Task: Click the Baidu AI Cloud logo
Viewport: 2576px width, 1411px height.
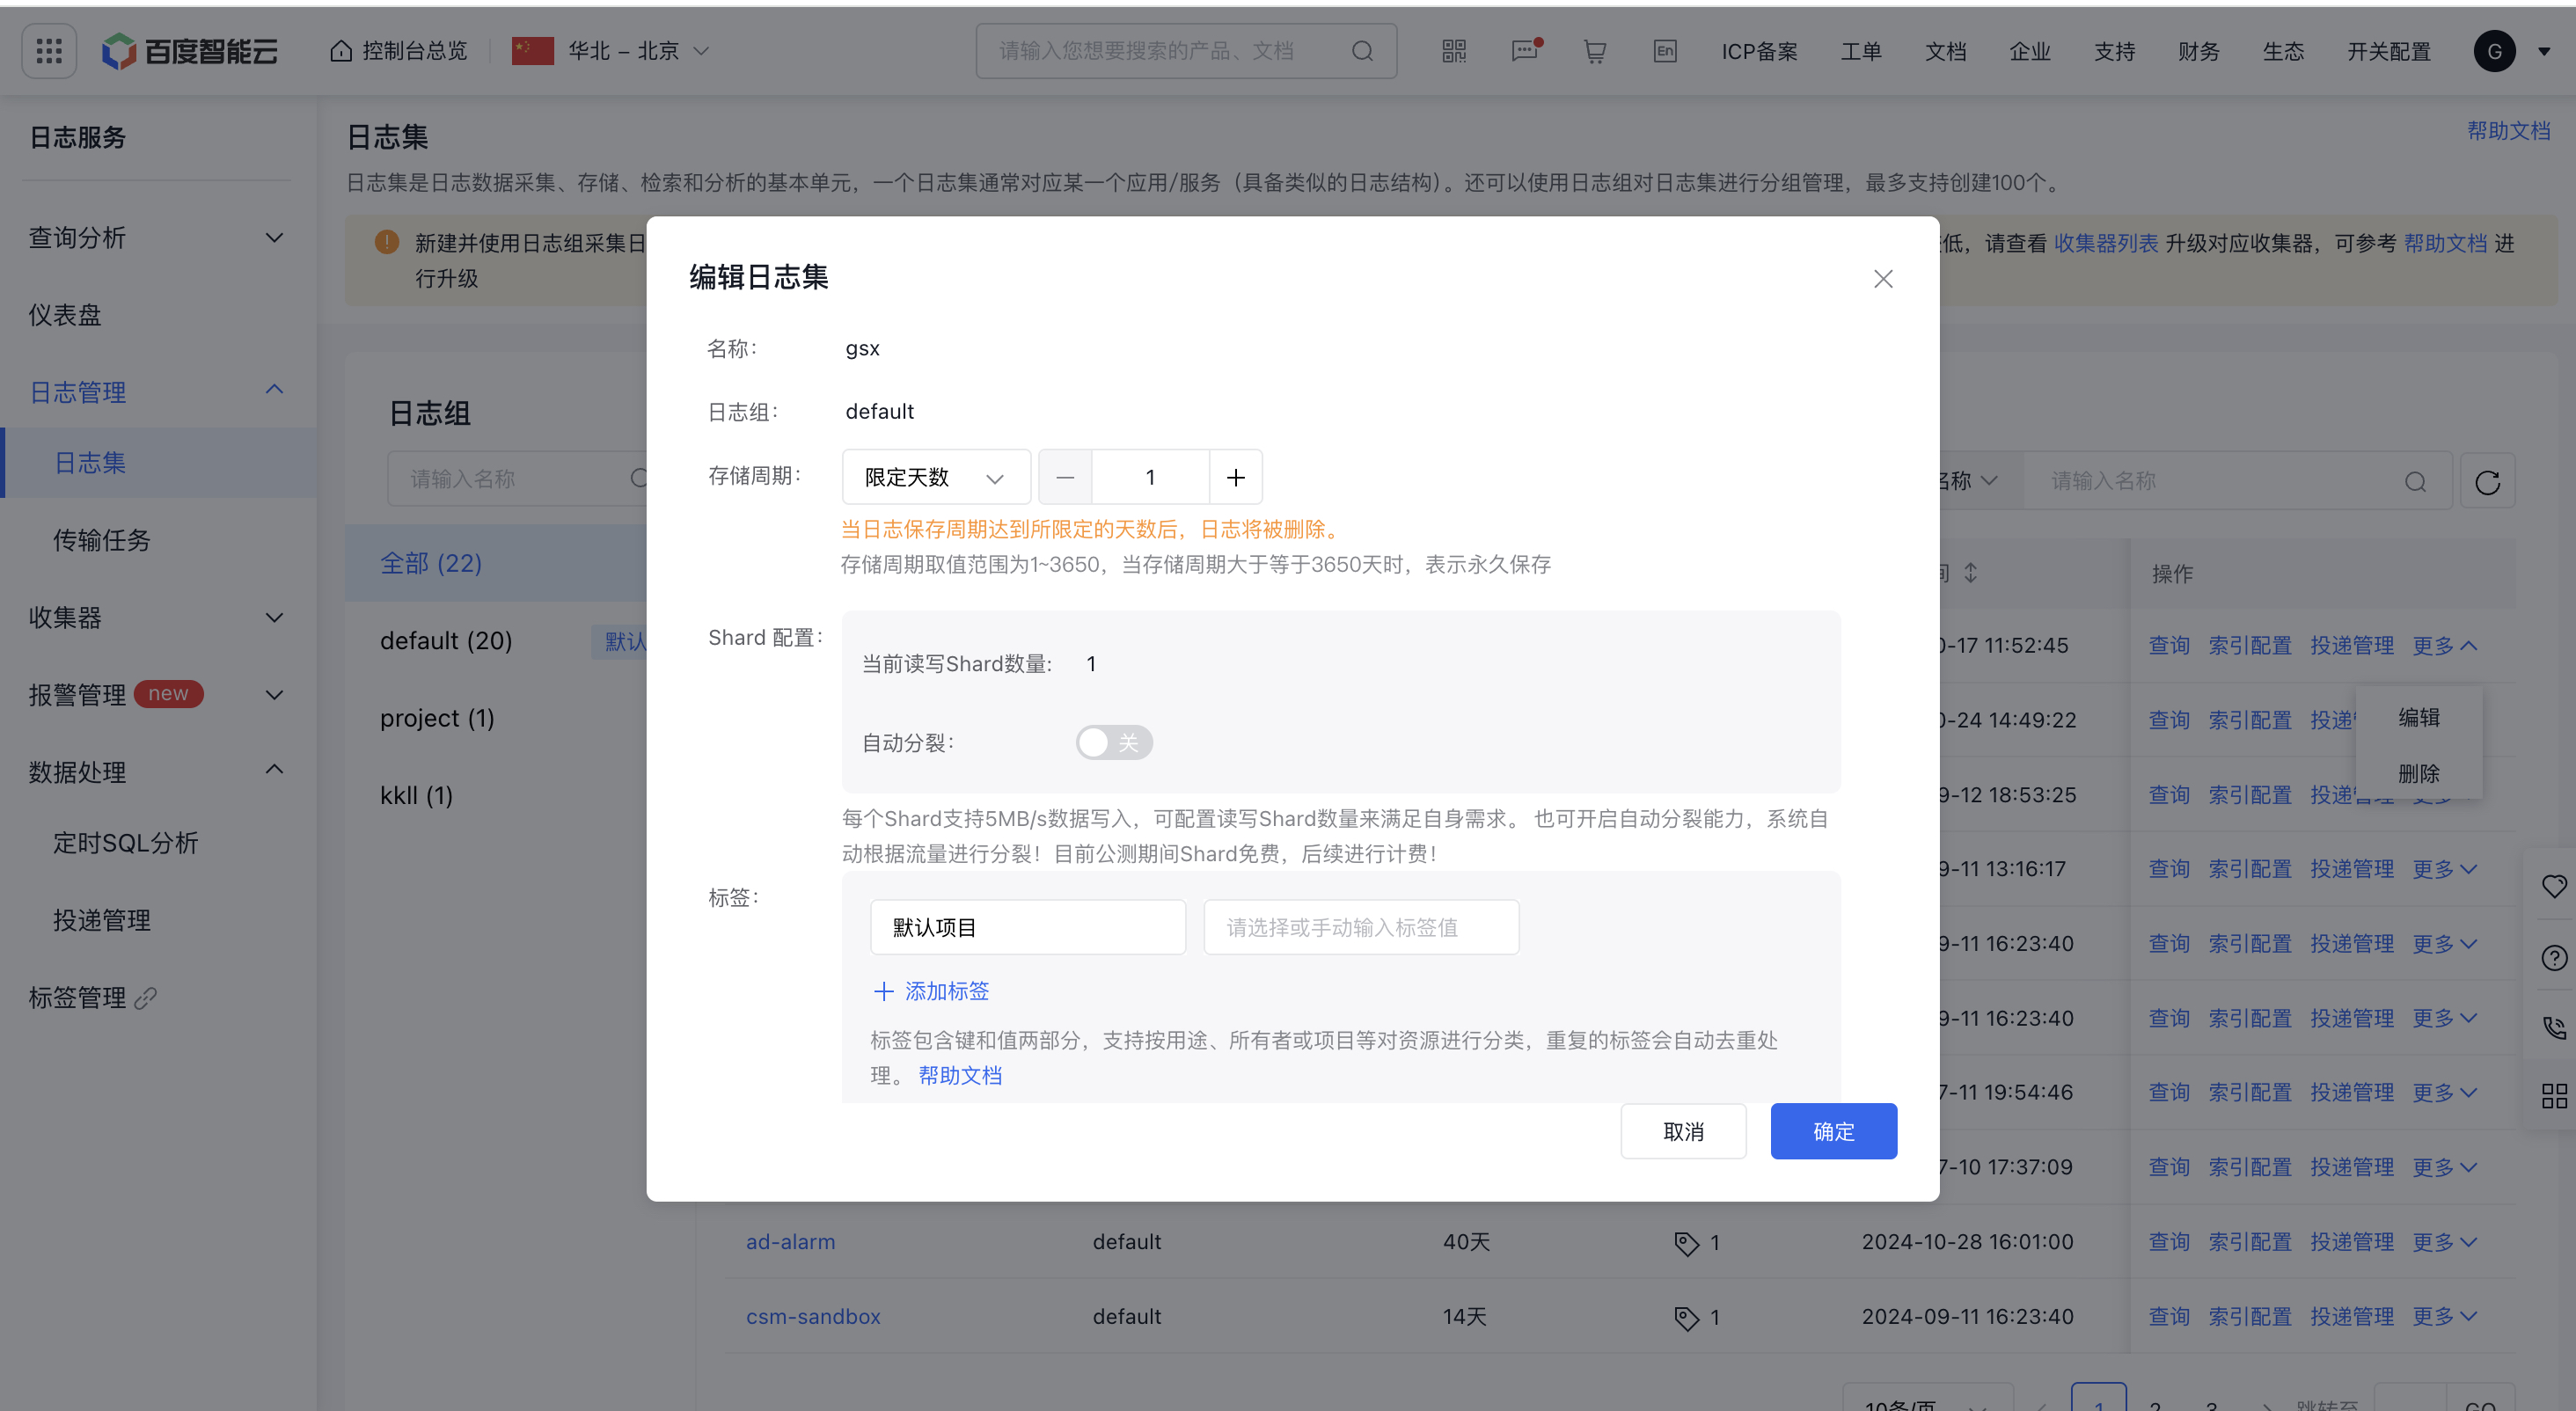Action: click(190, 51)
